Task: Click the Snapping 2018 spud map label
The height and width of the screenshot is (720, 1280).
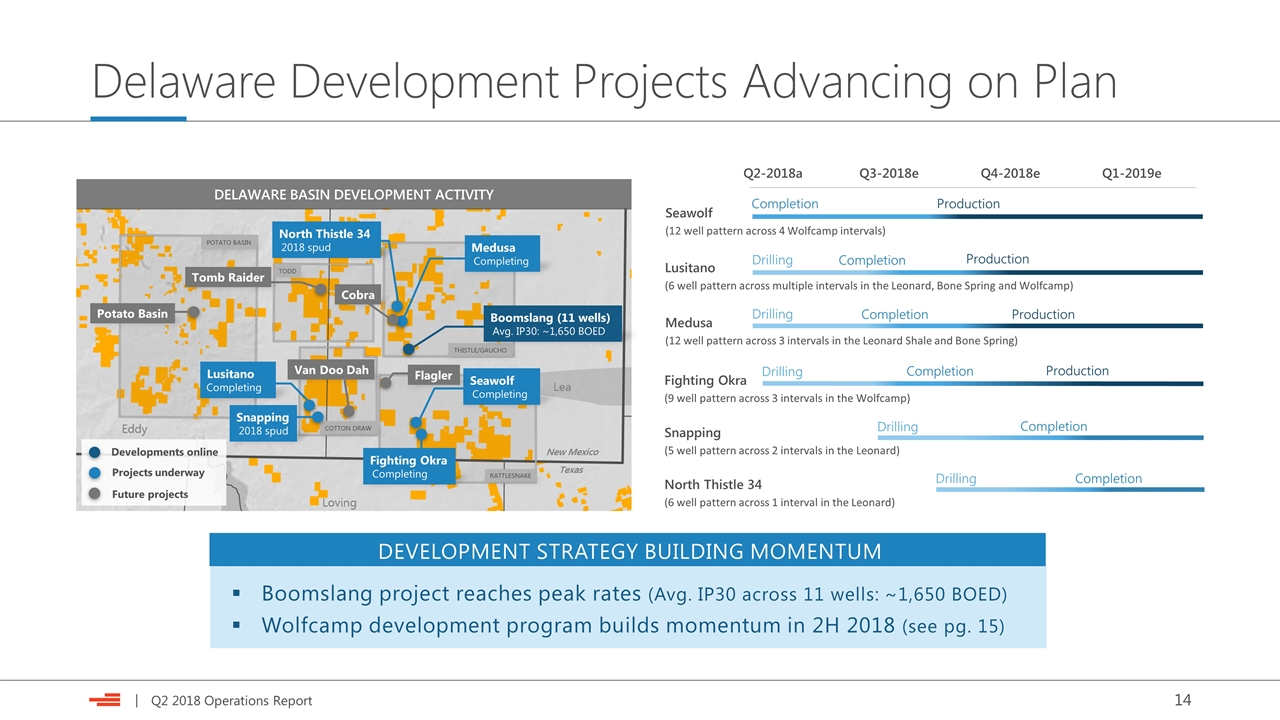Action: 263,424
